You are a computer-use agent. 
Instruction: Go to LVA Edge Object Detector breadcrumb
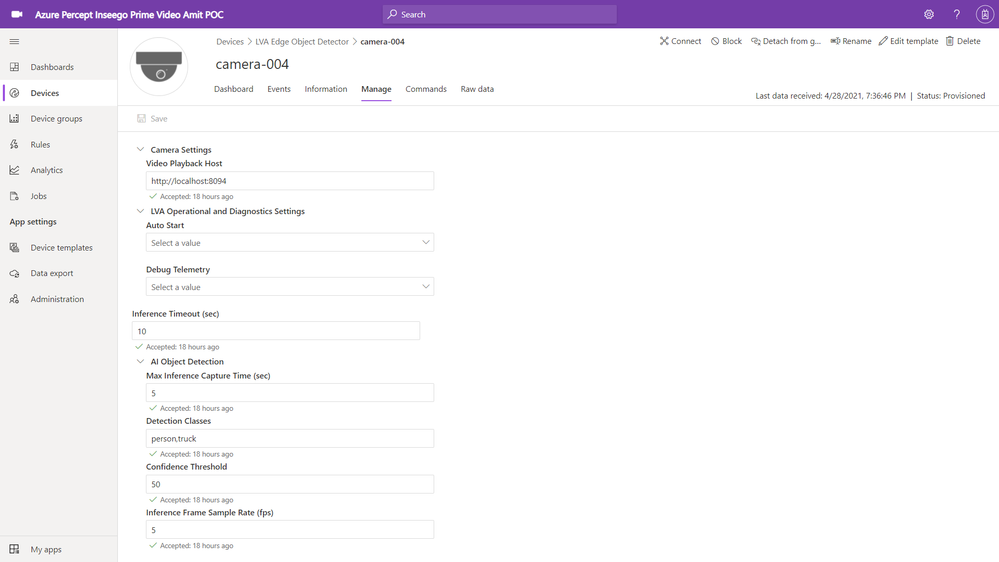point(302,41)
